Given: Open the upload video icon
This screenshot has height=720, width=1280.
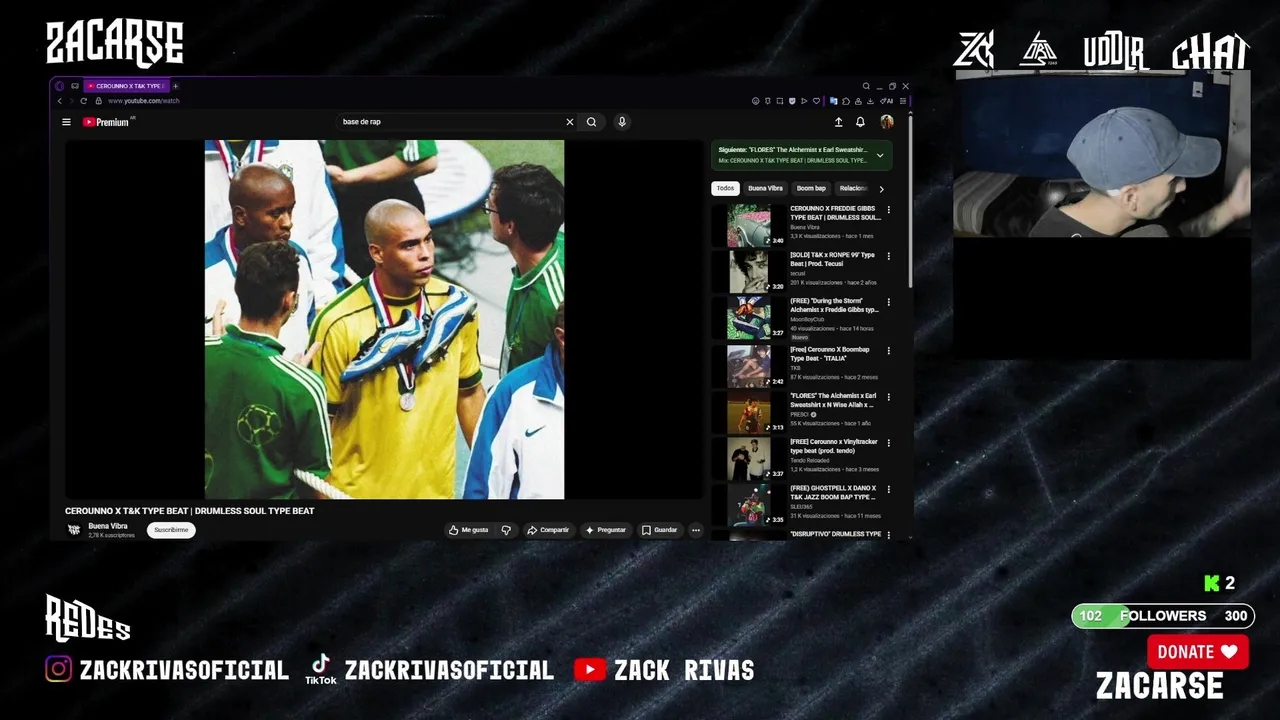Looking at the screenshot, I should click(x=838, y=122).
